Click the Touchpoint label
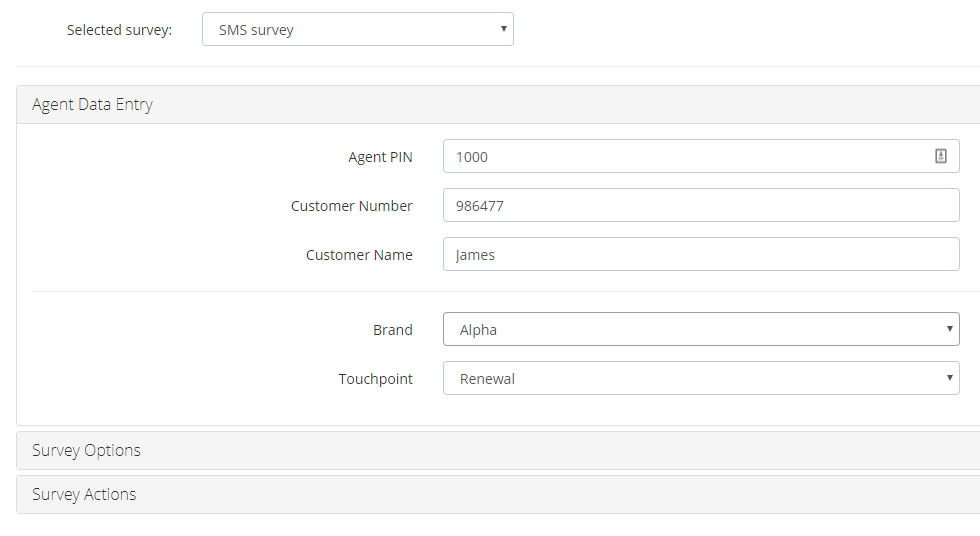 (375, 379)
